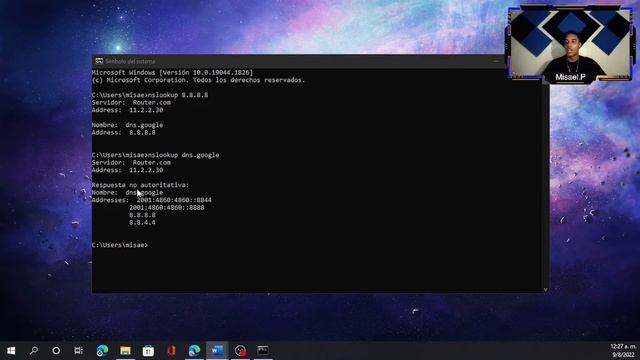Click scrollbar down arrow in Command Prompt

[545, 289]
